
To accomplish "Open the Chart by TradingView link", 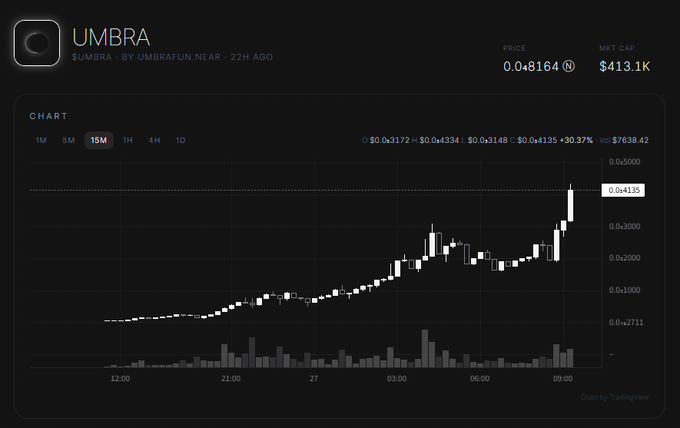I will point(615,397).
